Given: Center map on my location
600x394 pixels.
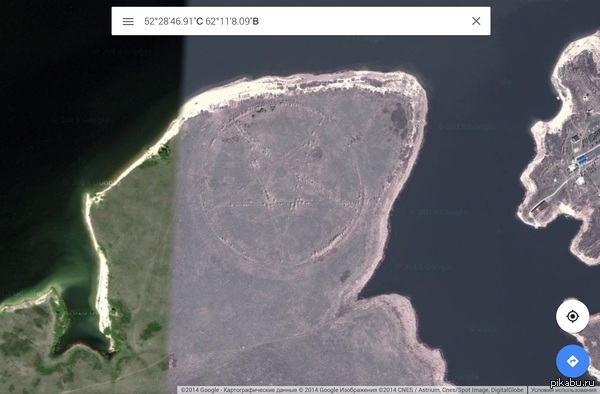Looking at the screenshot, I should [572, 316].
